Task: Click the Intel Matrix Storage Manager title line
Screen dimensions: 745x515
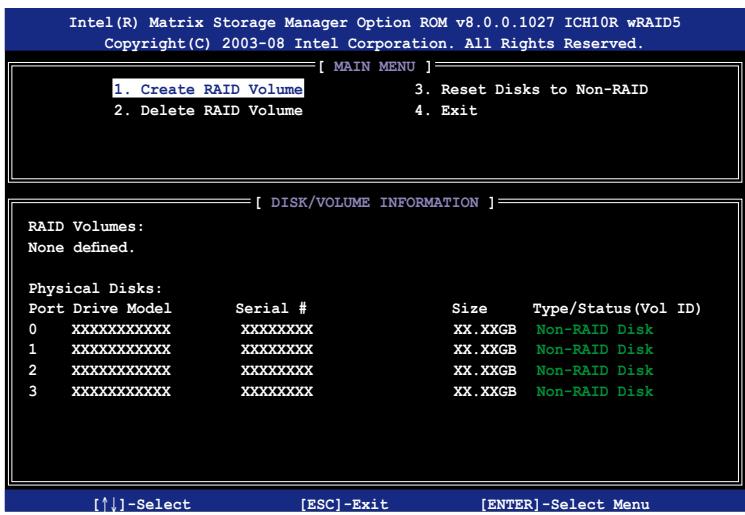Action: (x=374, y=22)
